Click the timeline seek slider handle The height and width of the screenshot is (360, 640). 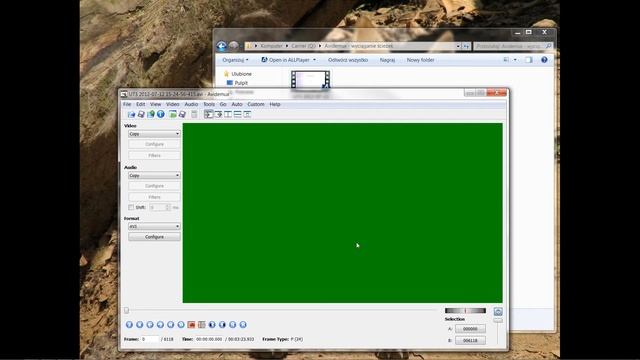[127, 311]
